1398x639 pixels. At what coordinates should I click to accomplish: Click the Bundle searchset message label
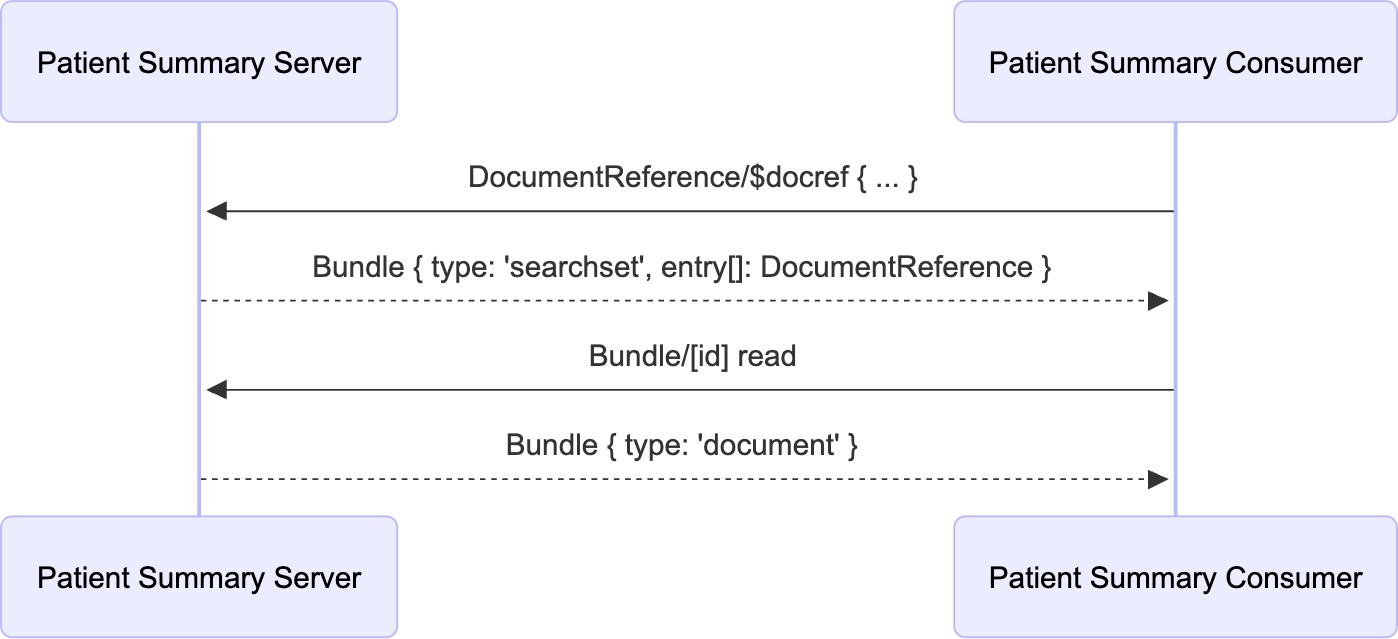pos(682,267)
